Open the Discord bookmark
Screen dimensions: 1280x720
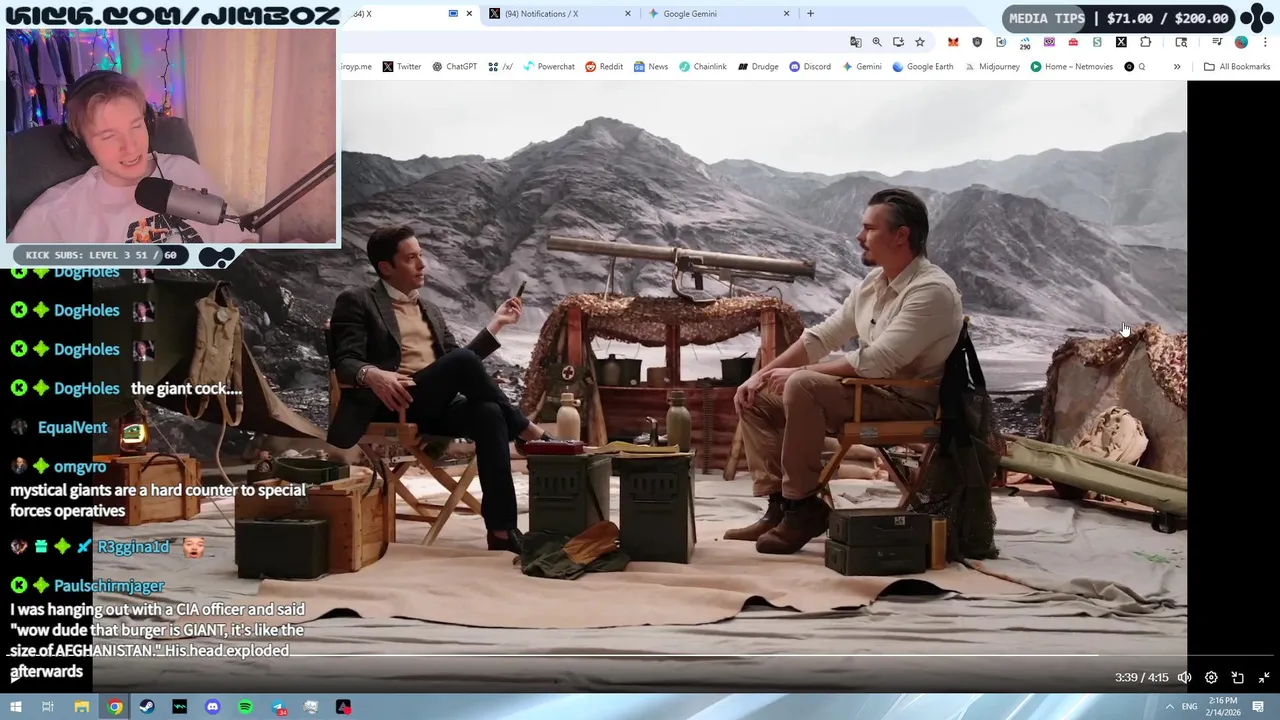pos(810,67)
